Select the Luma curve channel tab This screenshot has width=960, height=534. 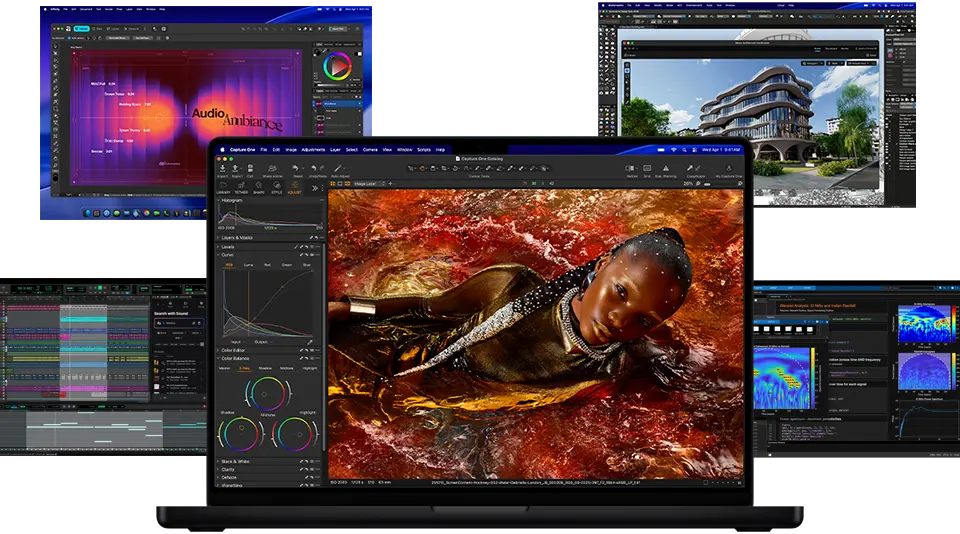coord(248,265)
